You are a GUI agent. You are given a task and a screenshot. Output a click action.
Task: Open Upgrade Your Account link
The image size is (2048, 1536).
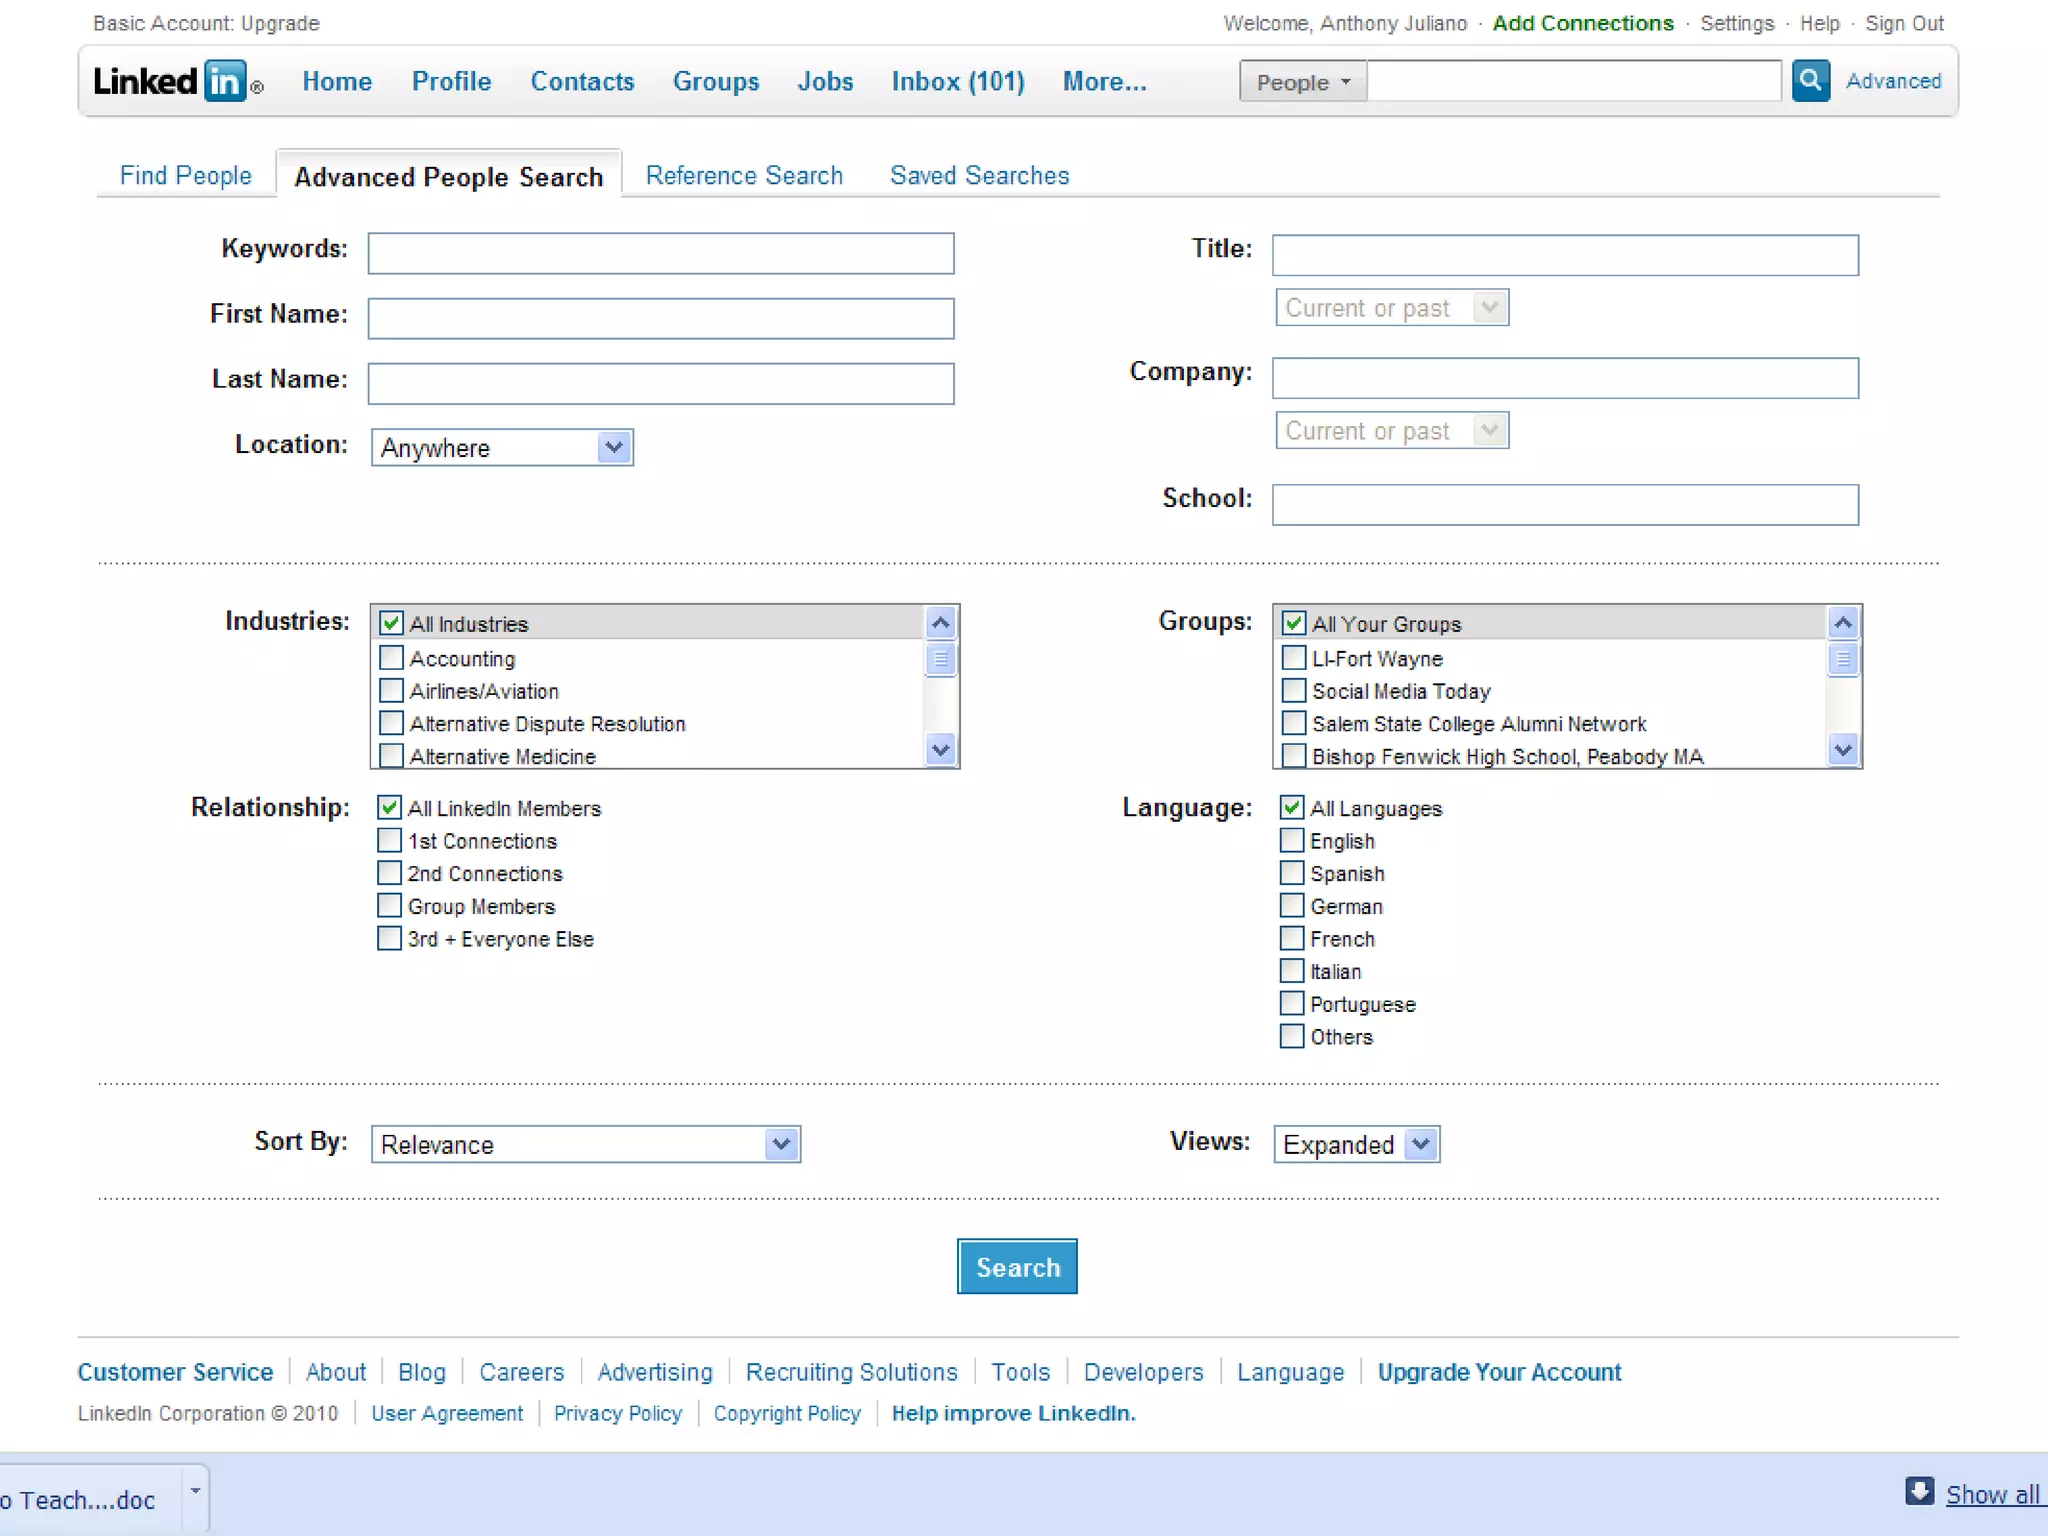click(x=1499, y=1372)
